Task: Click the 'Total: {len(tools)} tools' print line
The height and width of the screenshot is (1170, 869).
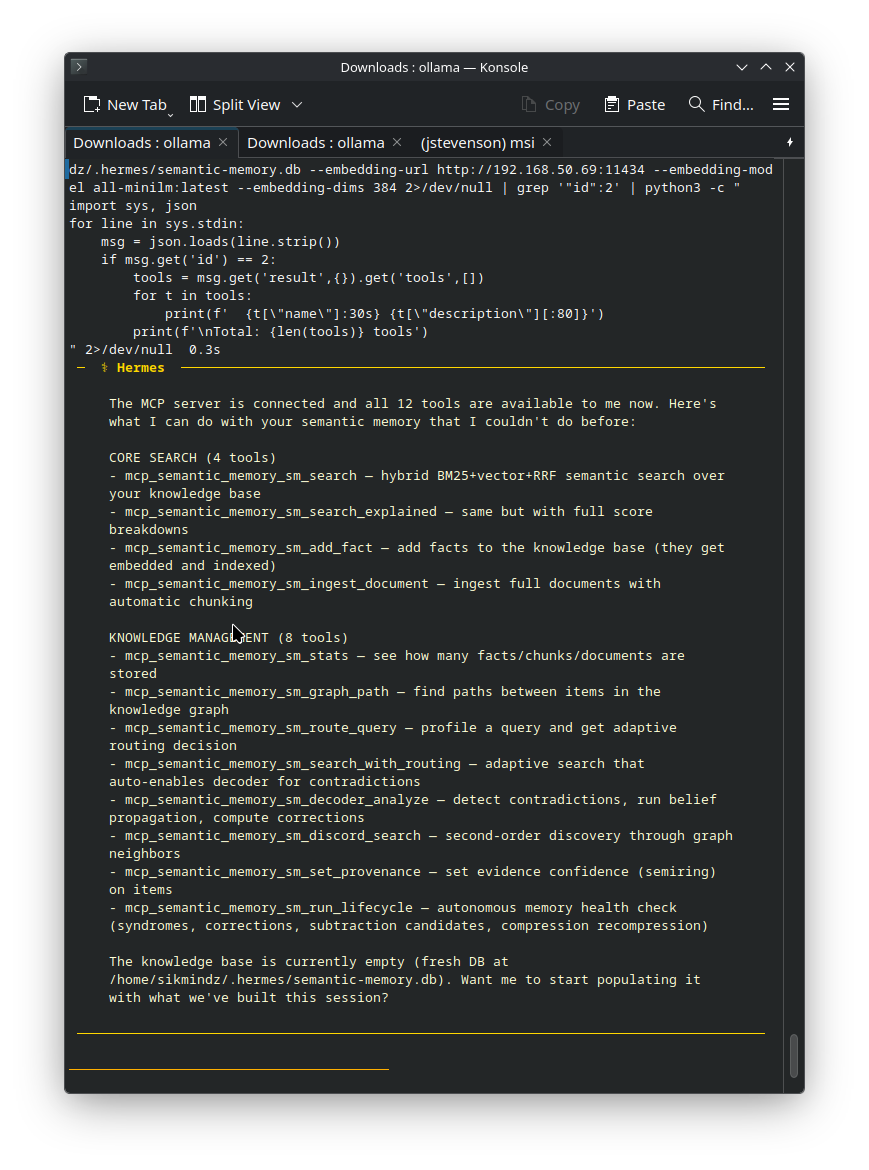Action: point(280,331)
